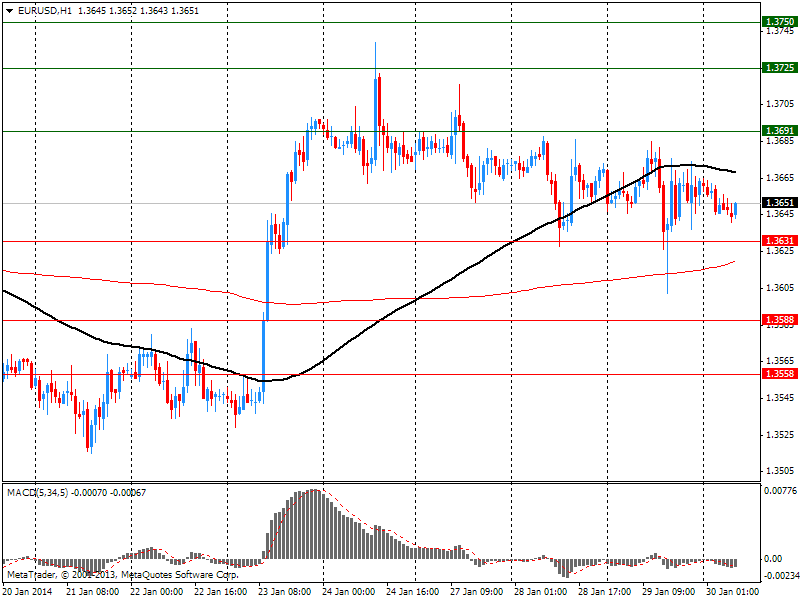Viewport: 800px width, 600px height.
Task: Click the 22 Jan 00:00 time label
Action: pyautogui.click(x=157, y=592)
